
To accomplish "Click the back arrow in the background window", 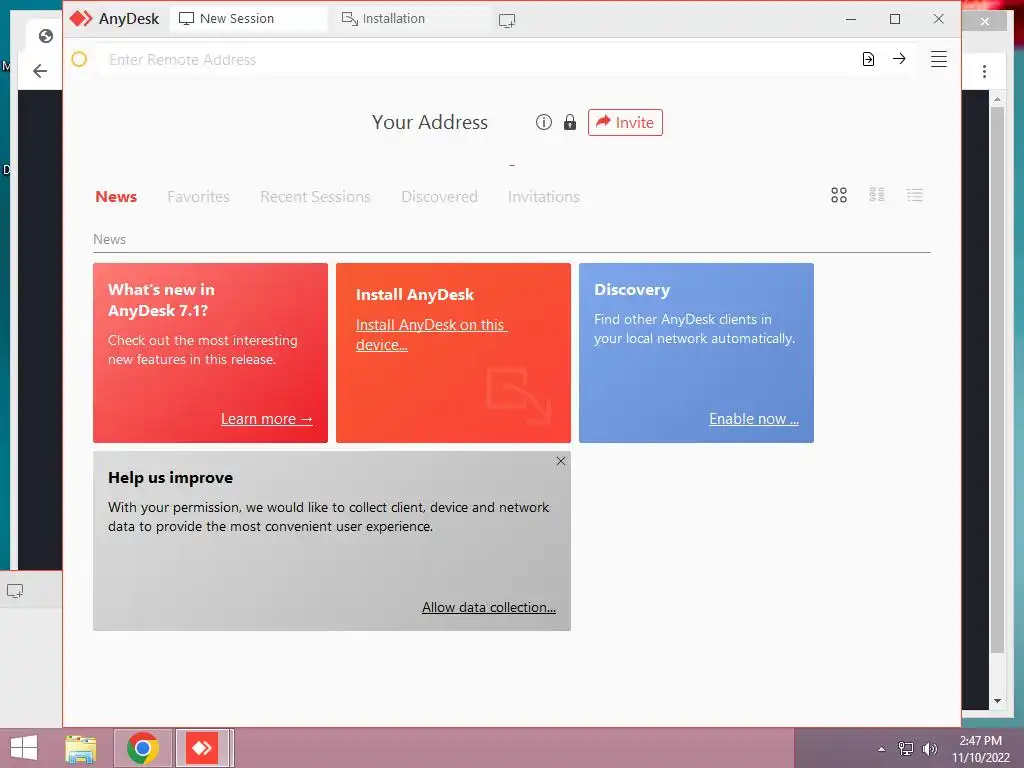I will point(40,71).
